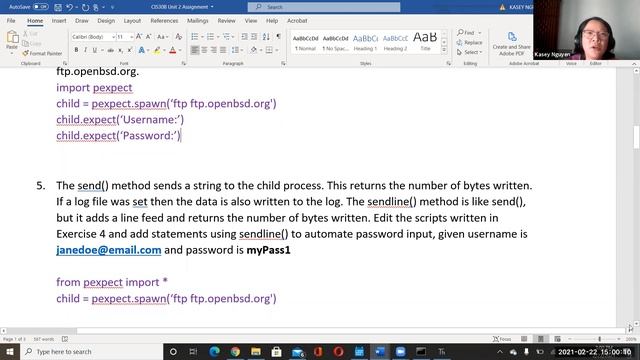Click the Numbering list icon

click(210, 37)
